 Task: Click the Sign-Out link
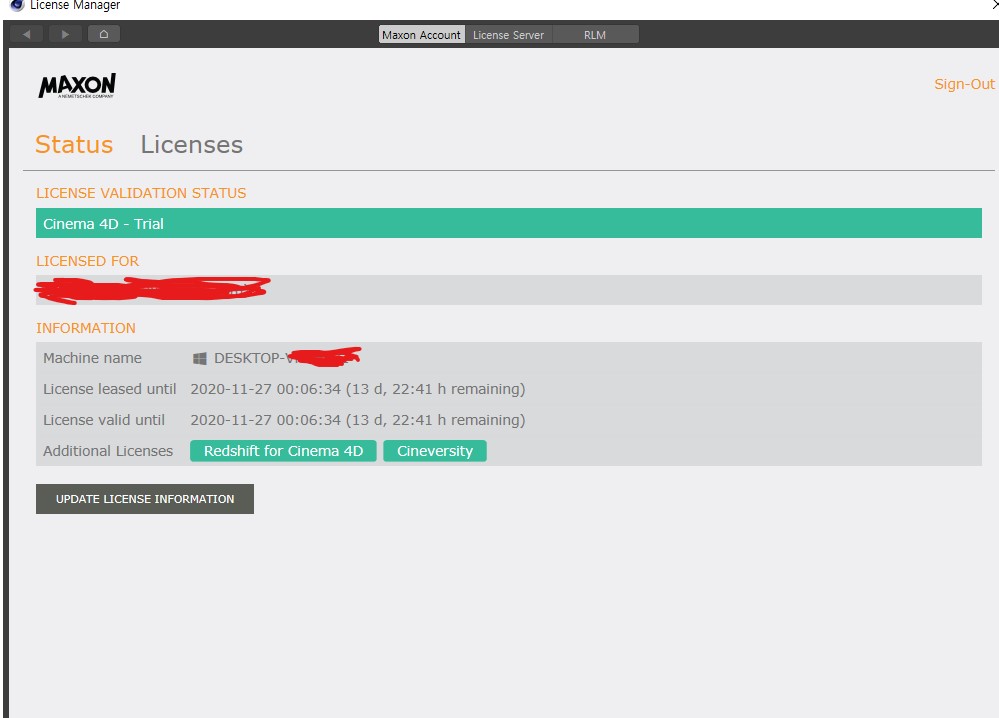tap(964, 84)
